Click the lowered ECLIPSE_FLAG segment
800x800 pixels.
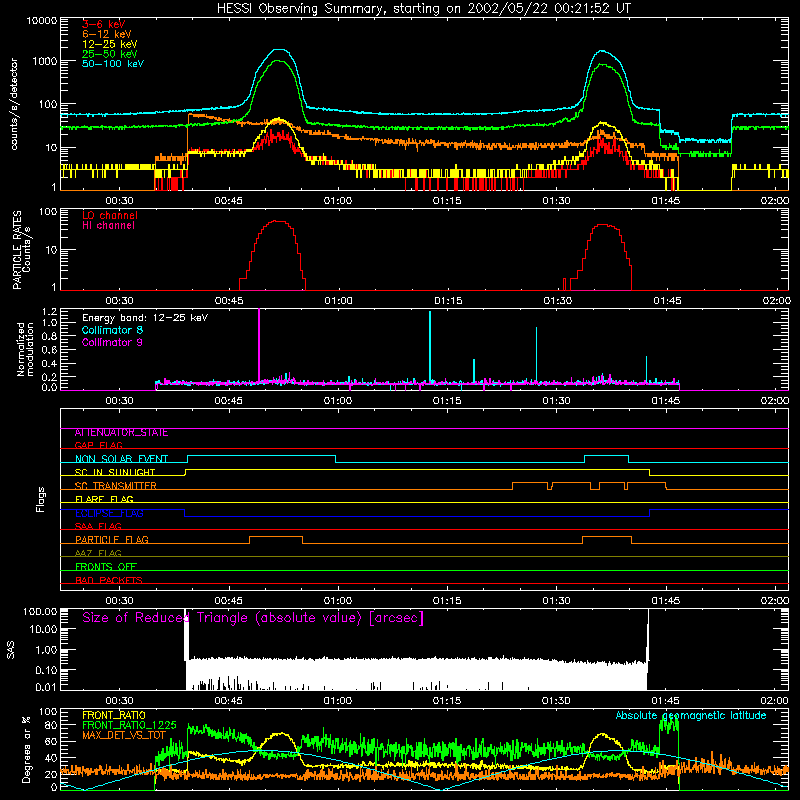pyautogui.click(x=417, y=516)
